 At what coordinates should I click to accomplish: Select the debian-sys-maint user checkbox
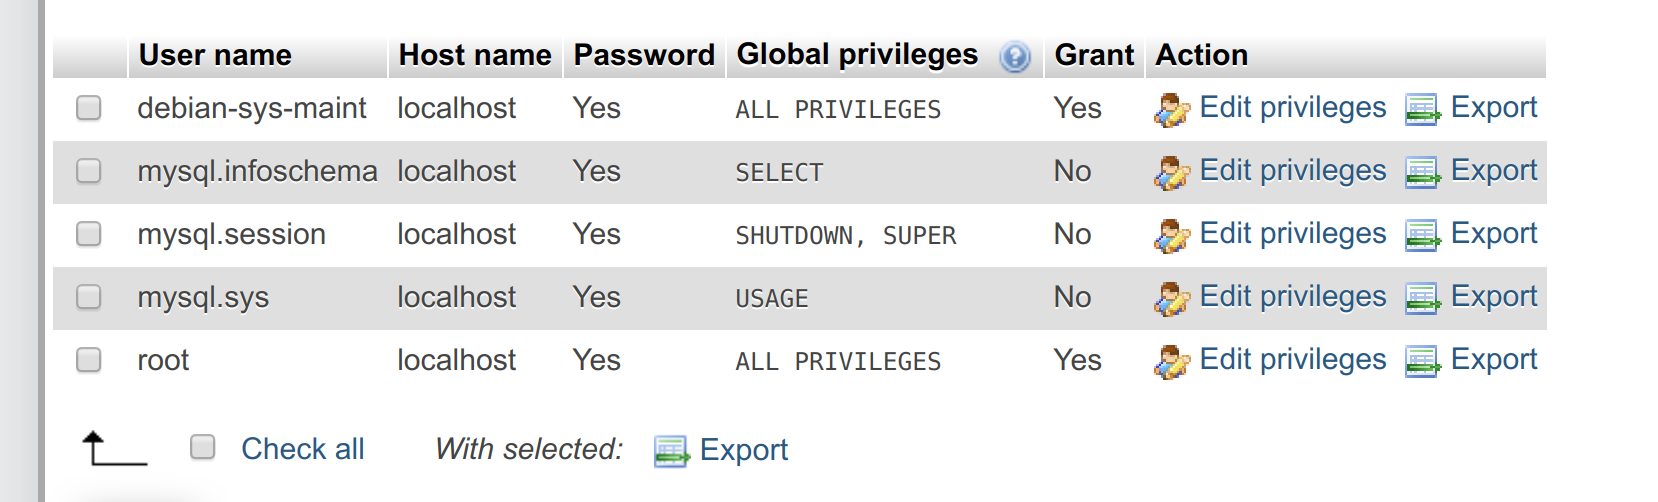[x=89, y=108]
